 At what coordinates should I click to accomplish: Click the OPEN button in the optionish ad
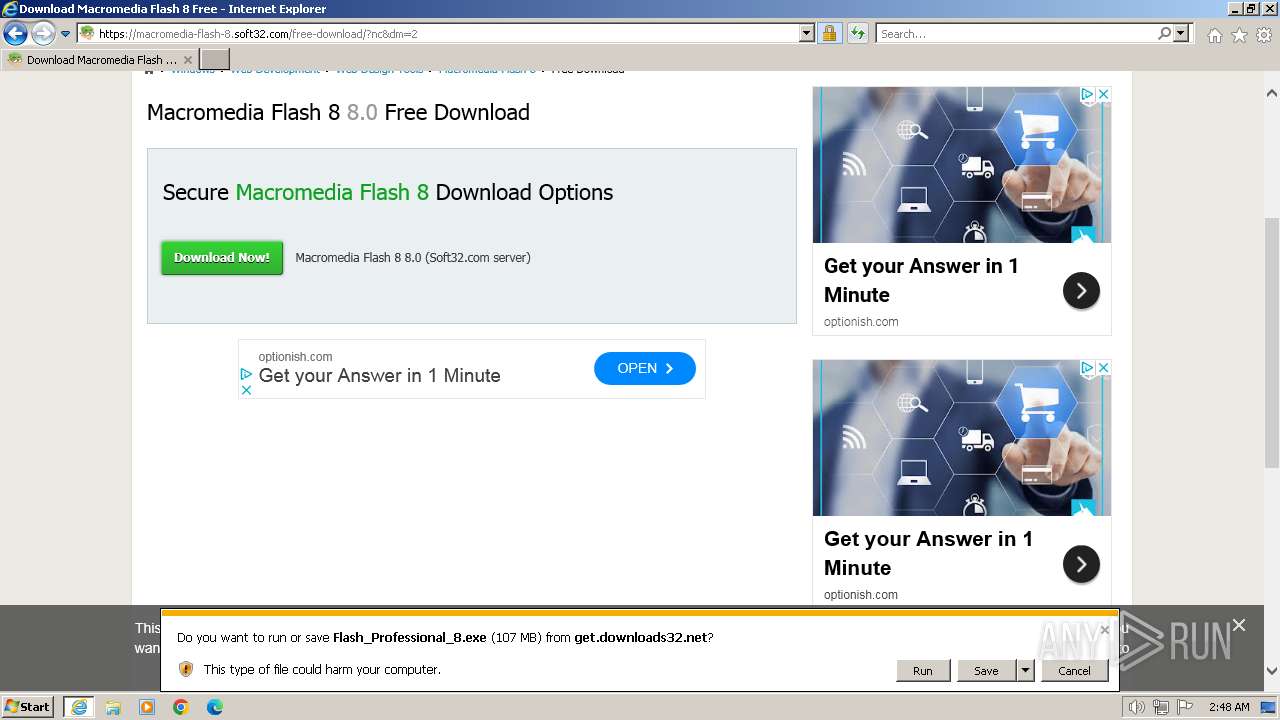(644, 368)
